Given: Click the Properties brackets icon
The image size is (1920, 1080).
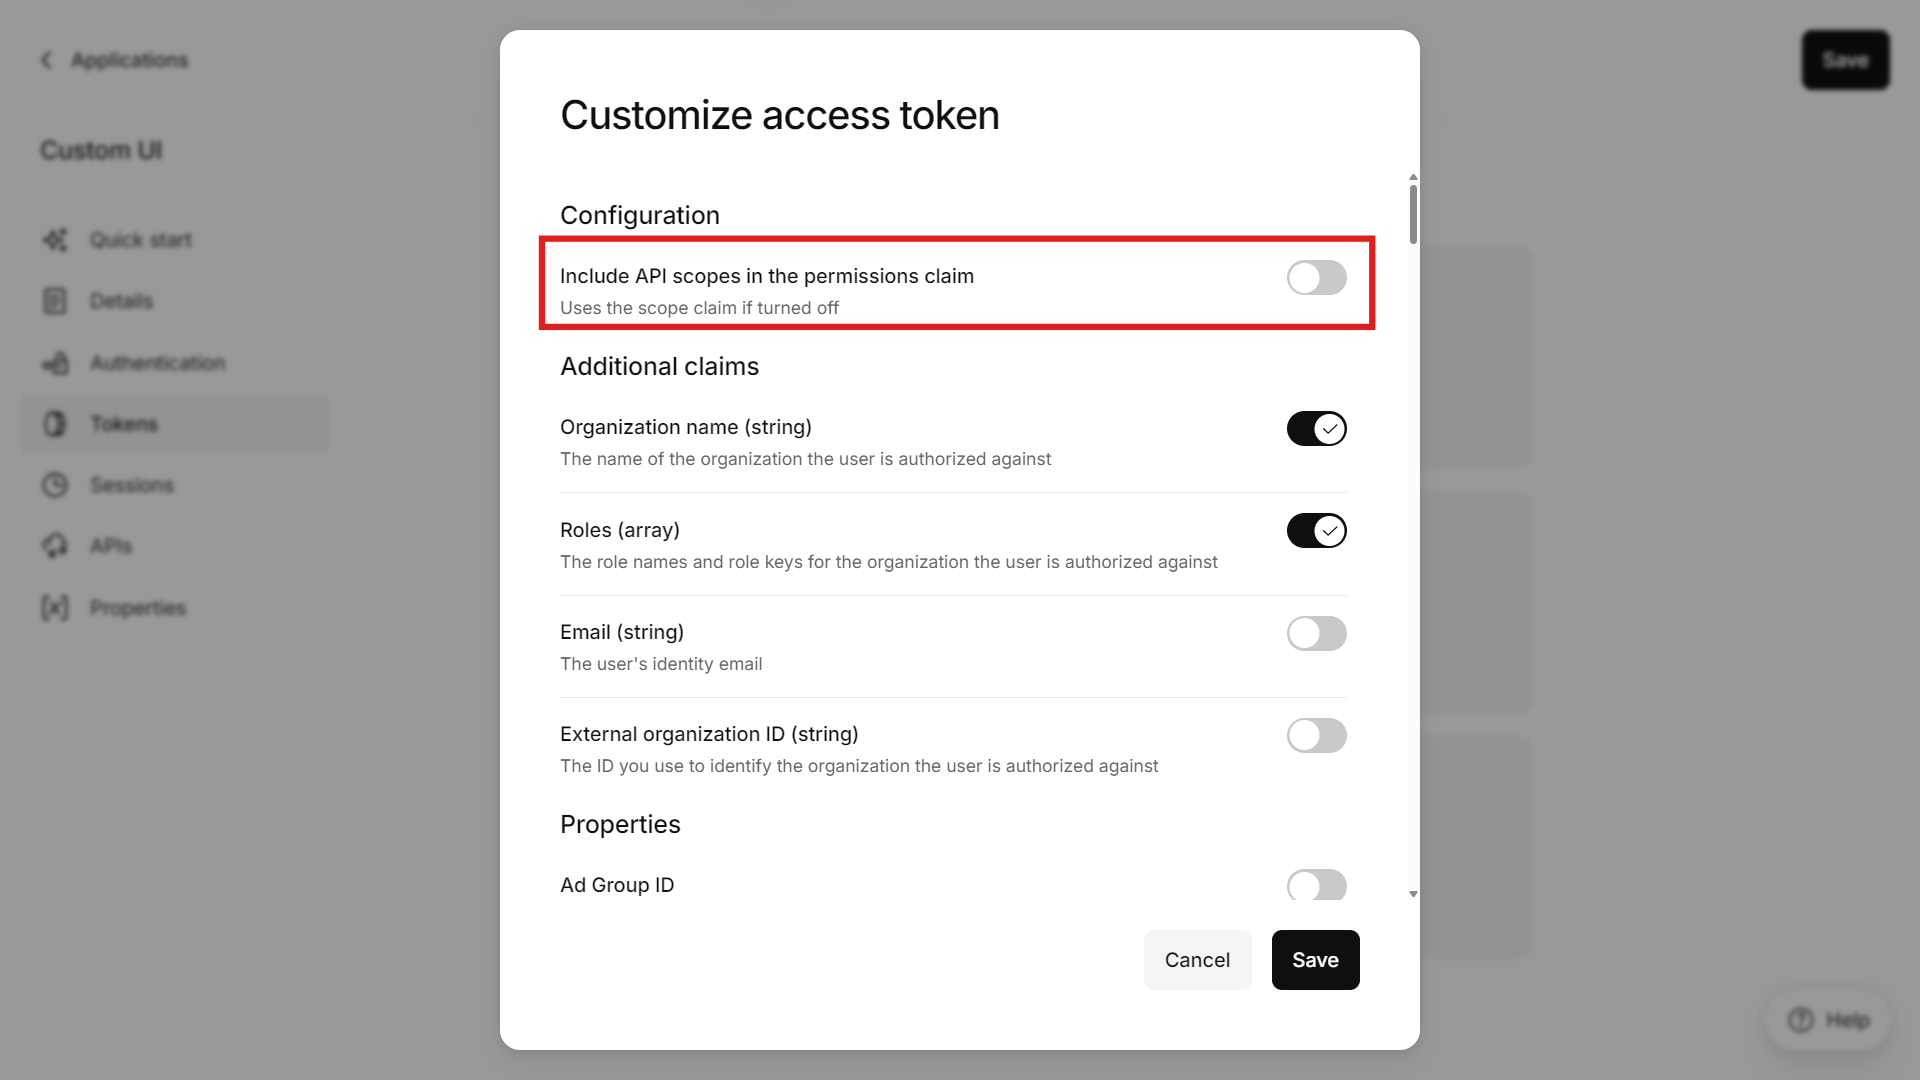Looking at the screenshot, I should [55, 608].
